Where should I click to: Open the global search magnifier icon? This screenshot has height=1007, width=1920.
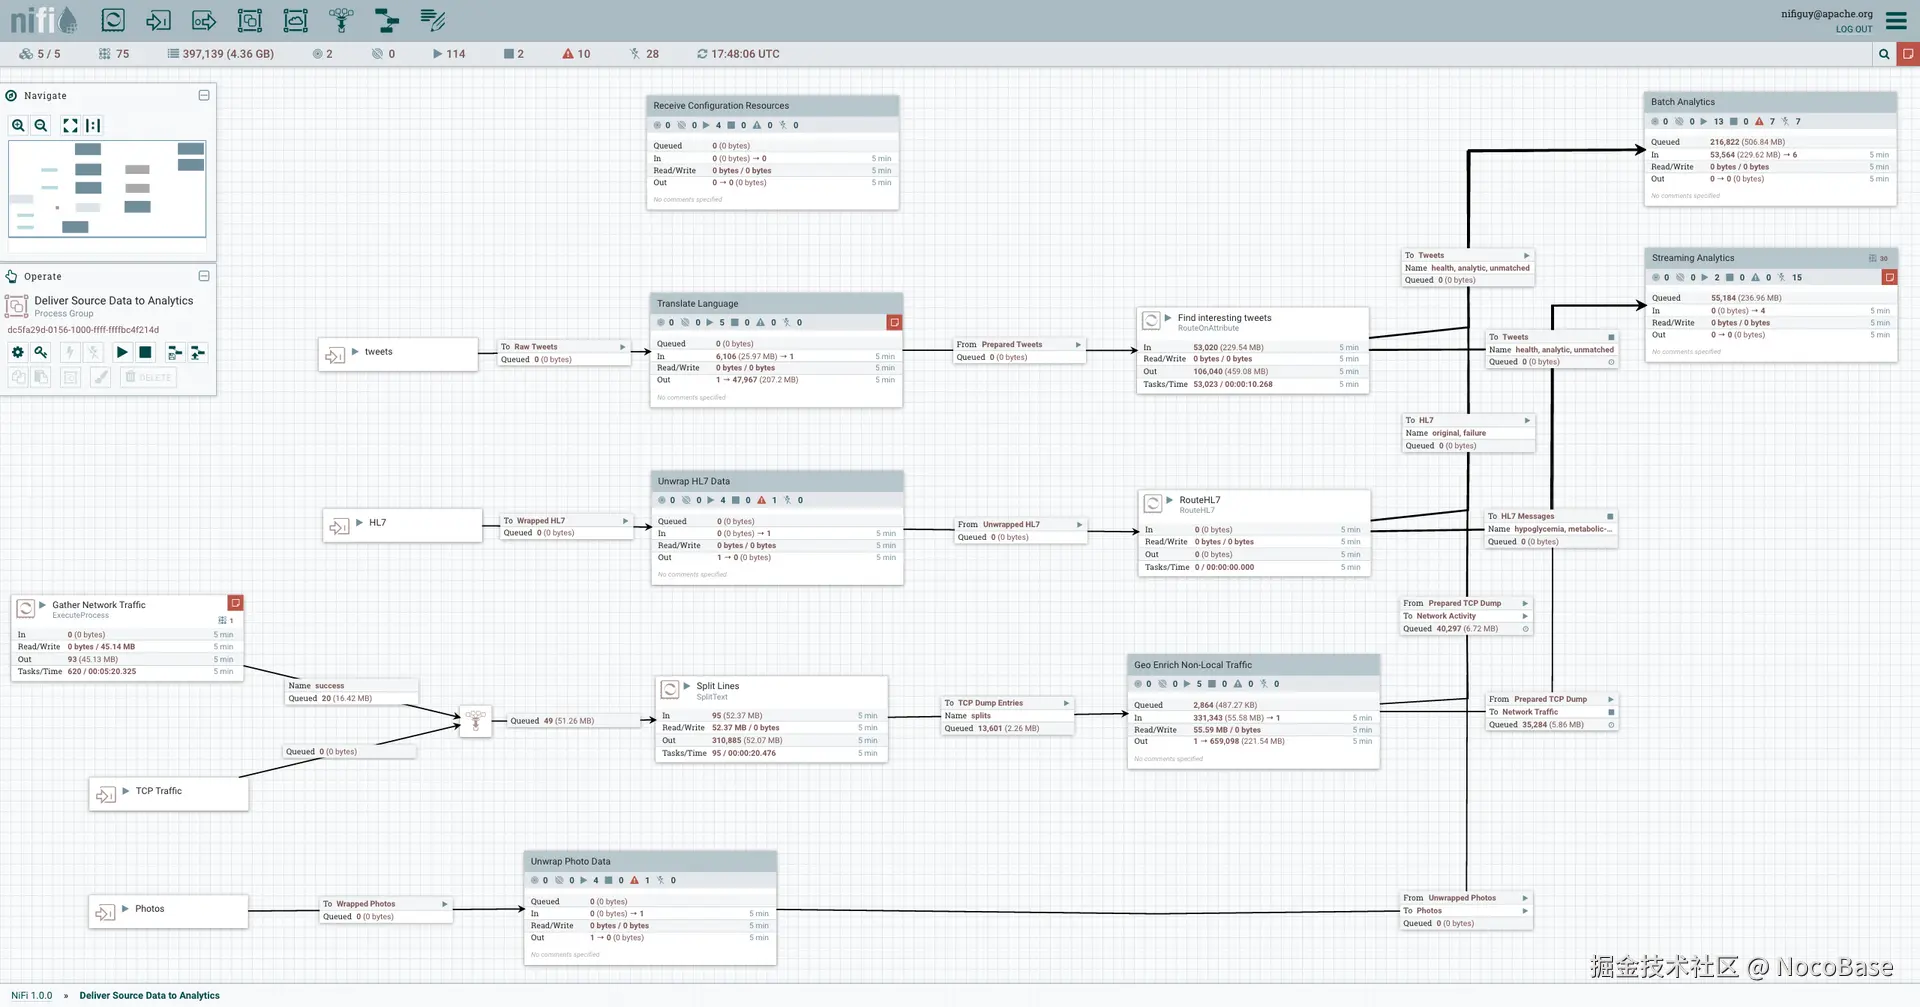1884,54
